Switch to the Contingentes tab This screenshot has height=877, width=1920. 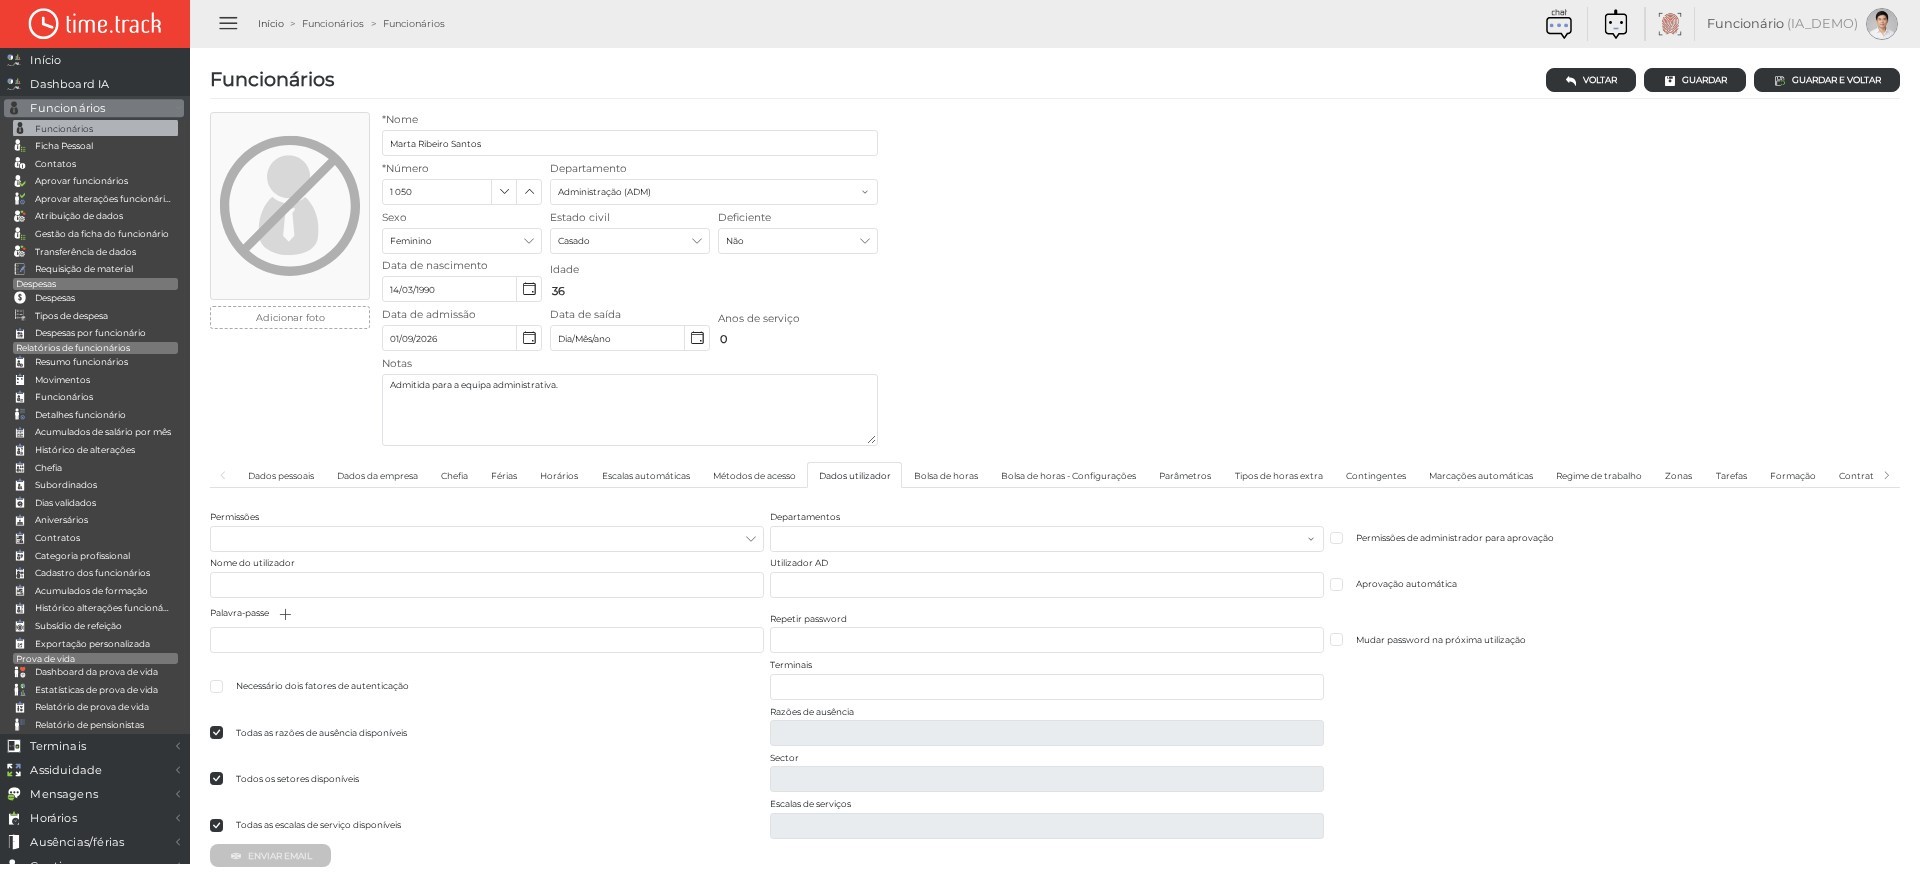pyautogui.click(x=1376, y=476)
